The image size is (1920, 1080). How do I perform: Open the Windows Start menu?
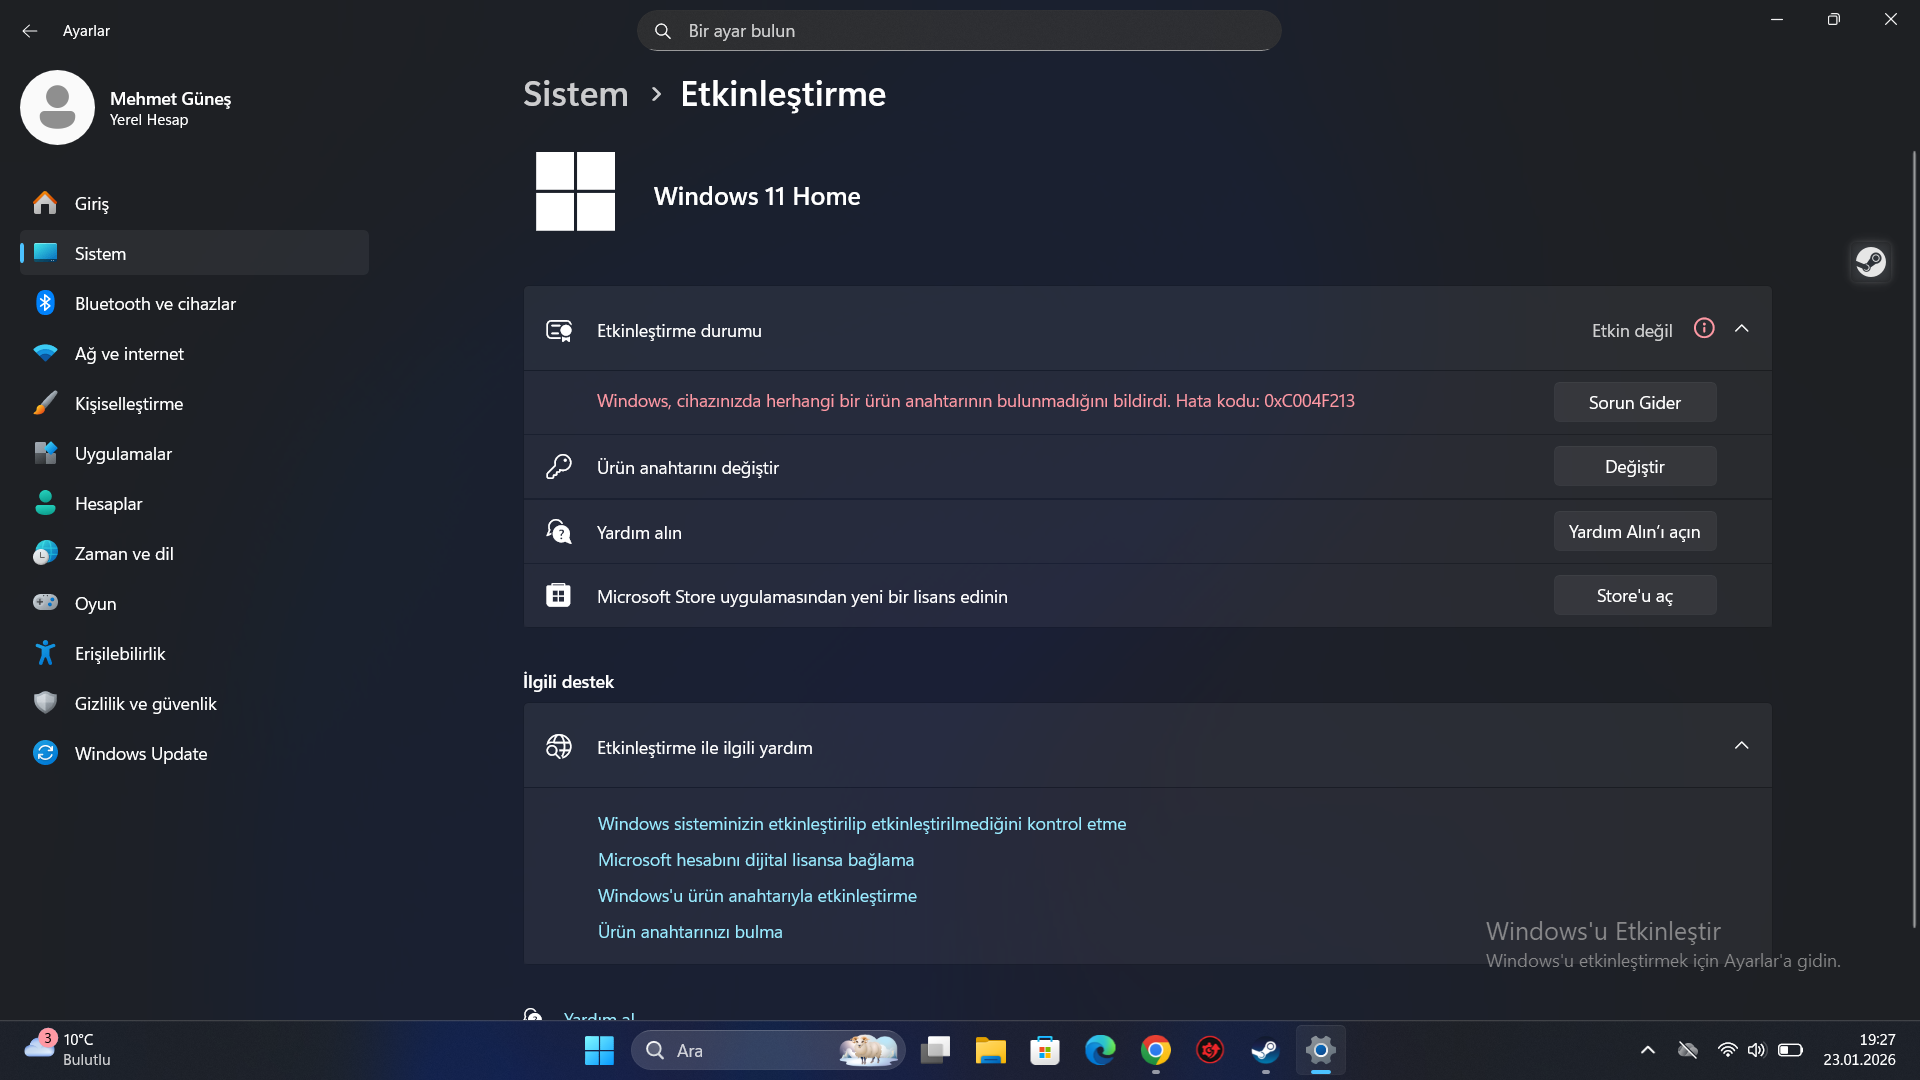point(599,1050)
